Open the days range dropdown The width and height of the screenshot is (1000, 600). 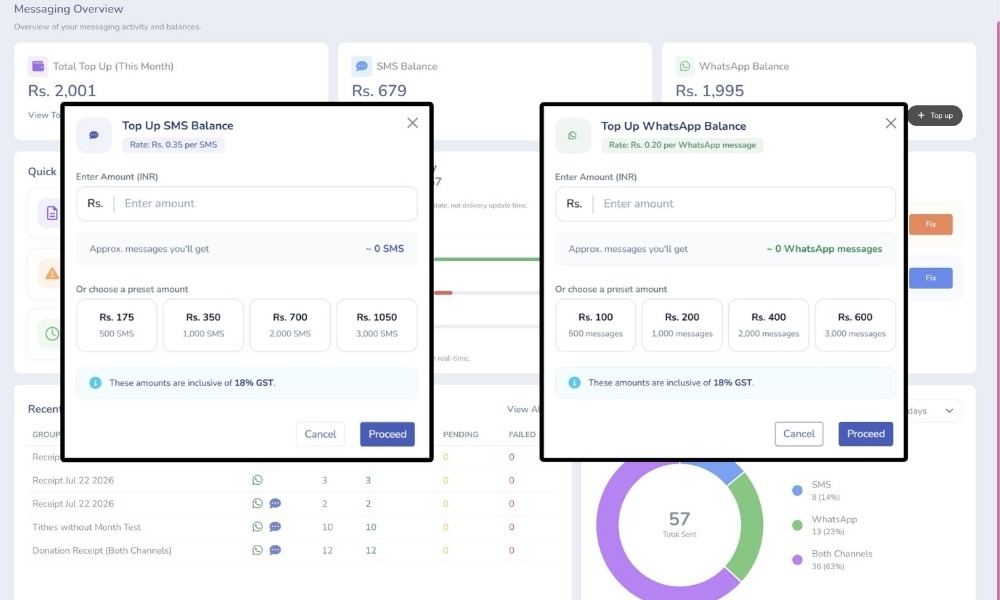pos(934,411)
